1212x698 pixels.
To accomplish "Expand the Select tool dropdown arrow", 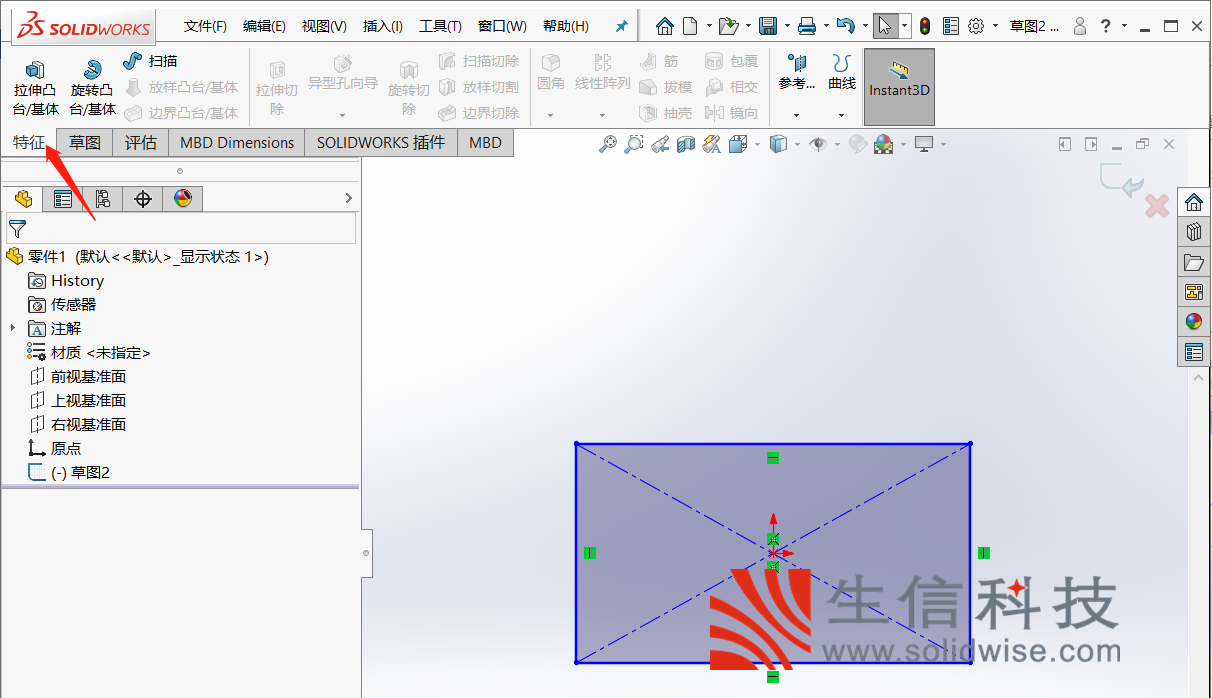I will pyautogui.click(x=905, y=26).
